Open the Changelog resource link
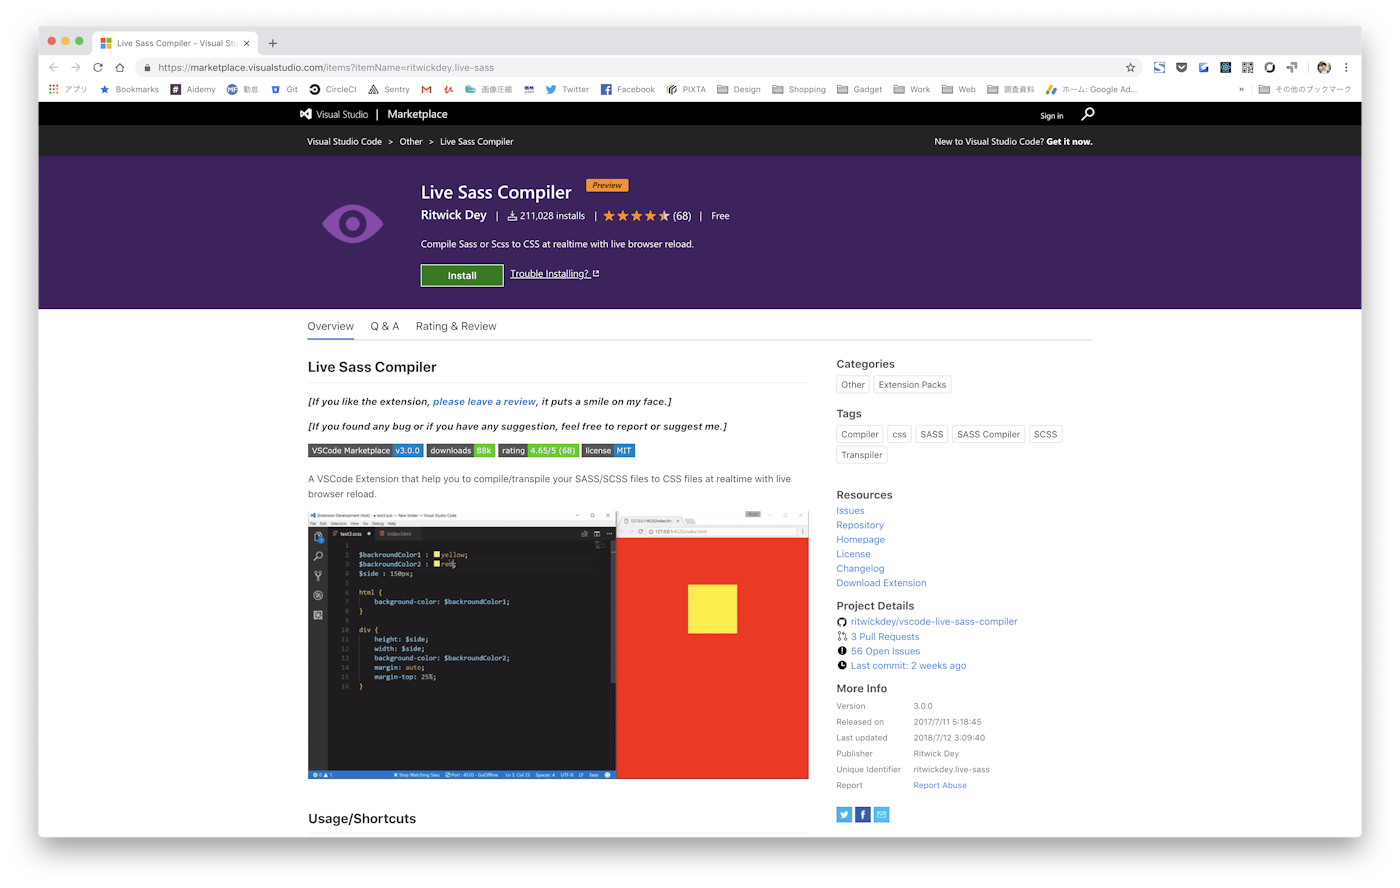 click(860, 569)
